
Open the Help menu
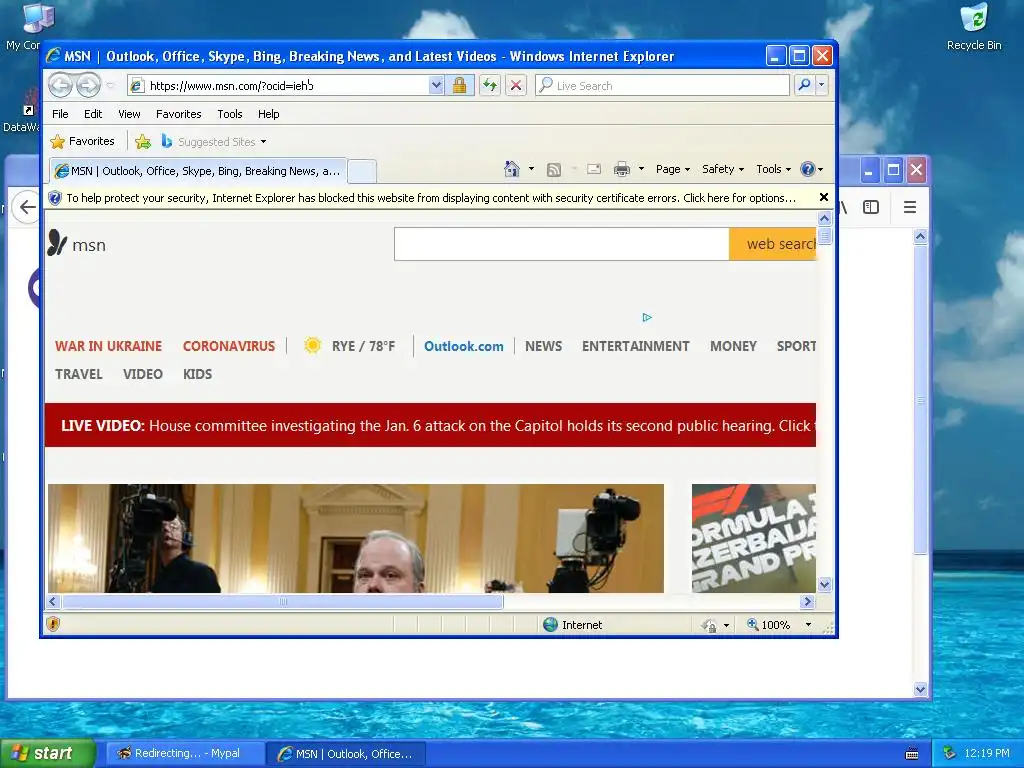tap(268, 114)
